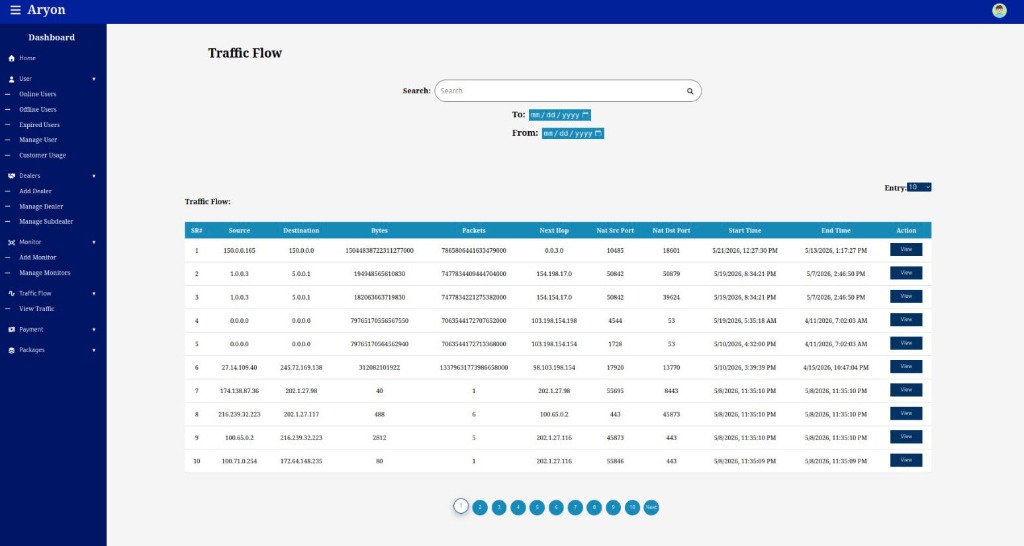
Task: Open the user avatar profile icon
Action: [x=999, y=10]
